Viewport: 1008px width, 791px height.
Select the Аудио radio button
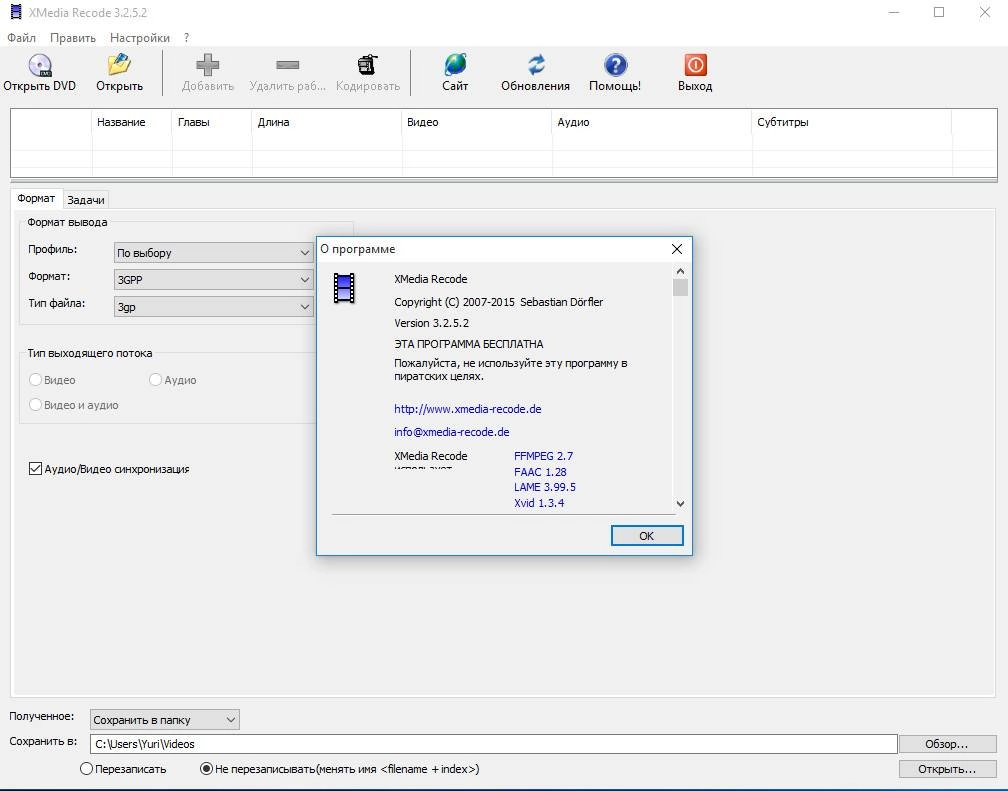155,380
